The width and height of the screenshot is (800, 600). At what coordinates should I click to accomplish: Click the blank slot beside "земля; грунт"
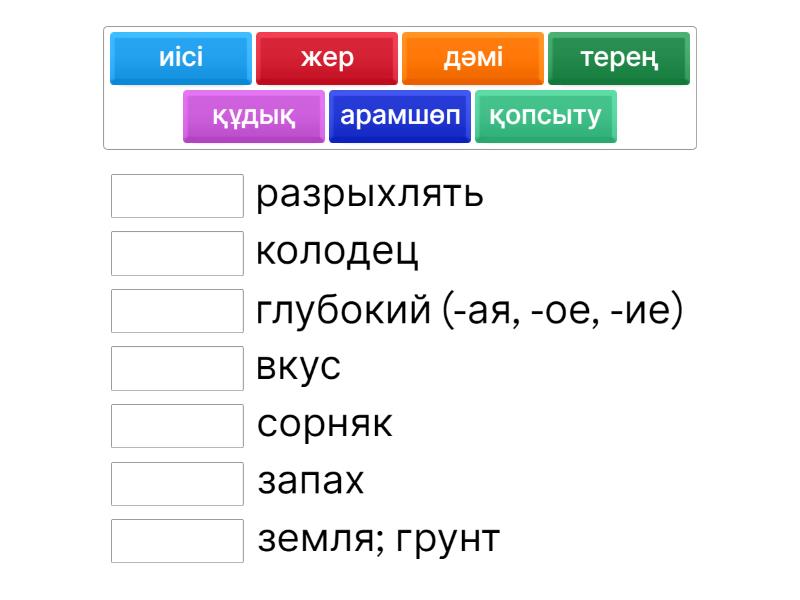[x=178, y=540]
